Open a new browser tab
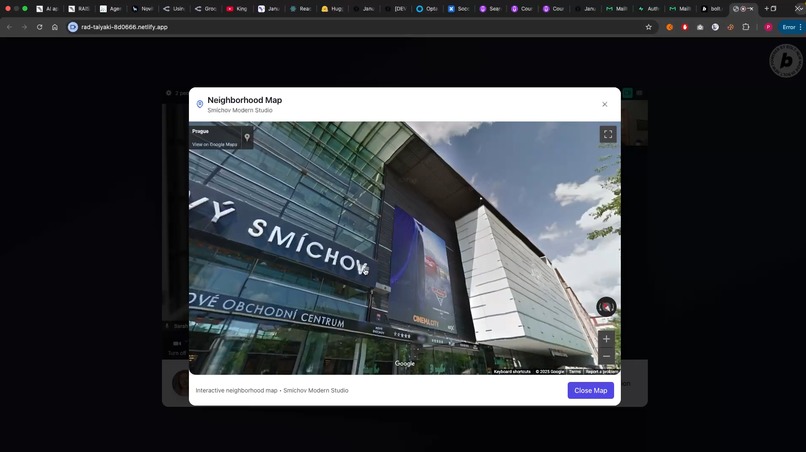The image size is (806, 452). click(766, 9)
